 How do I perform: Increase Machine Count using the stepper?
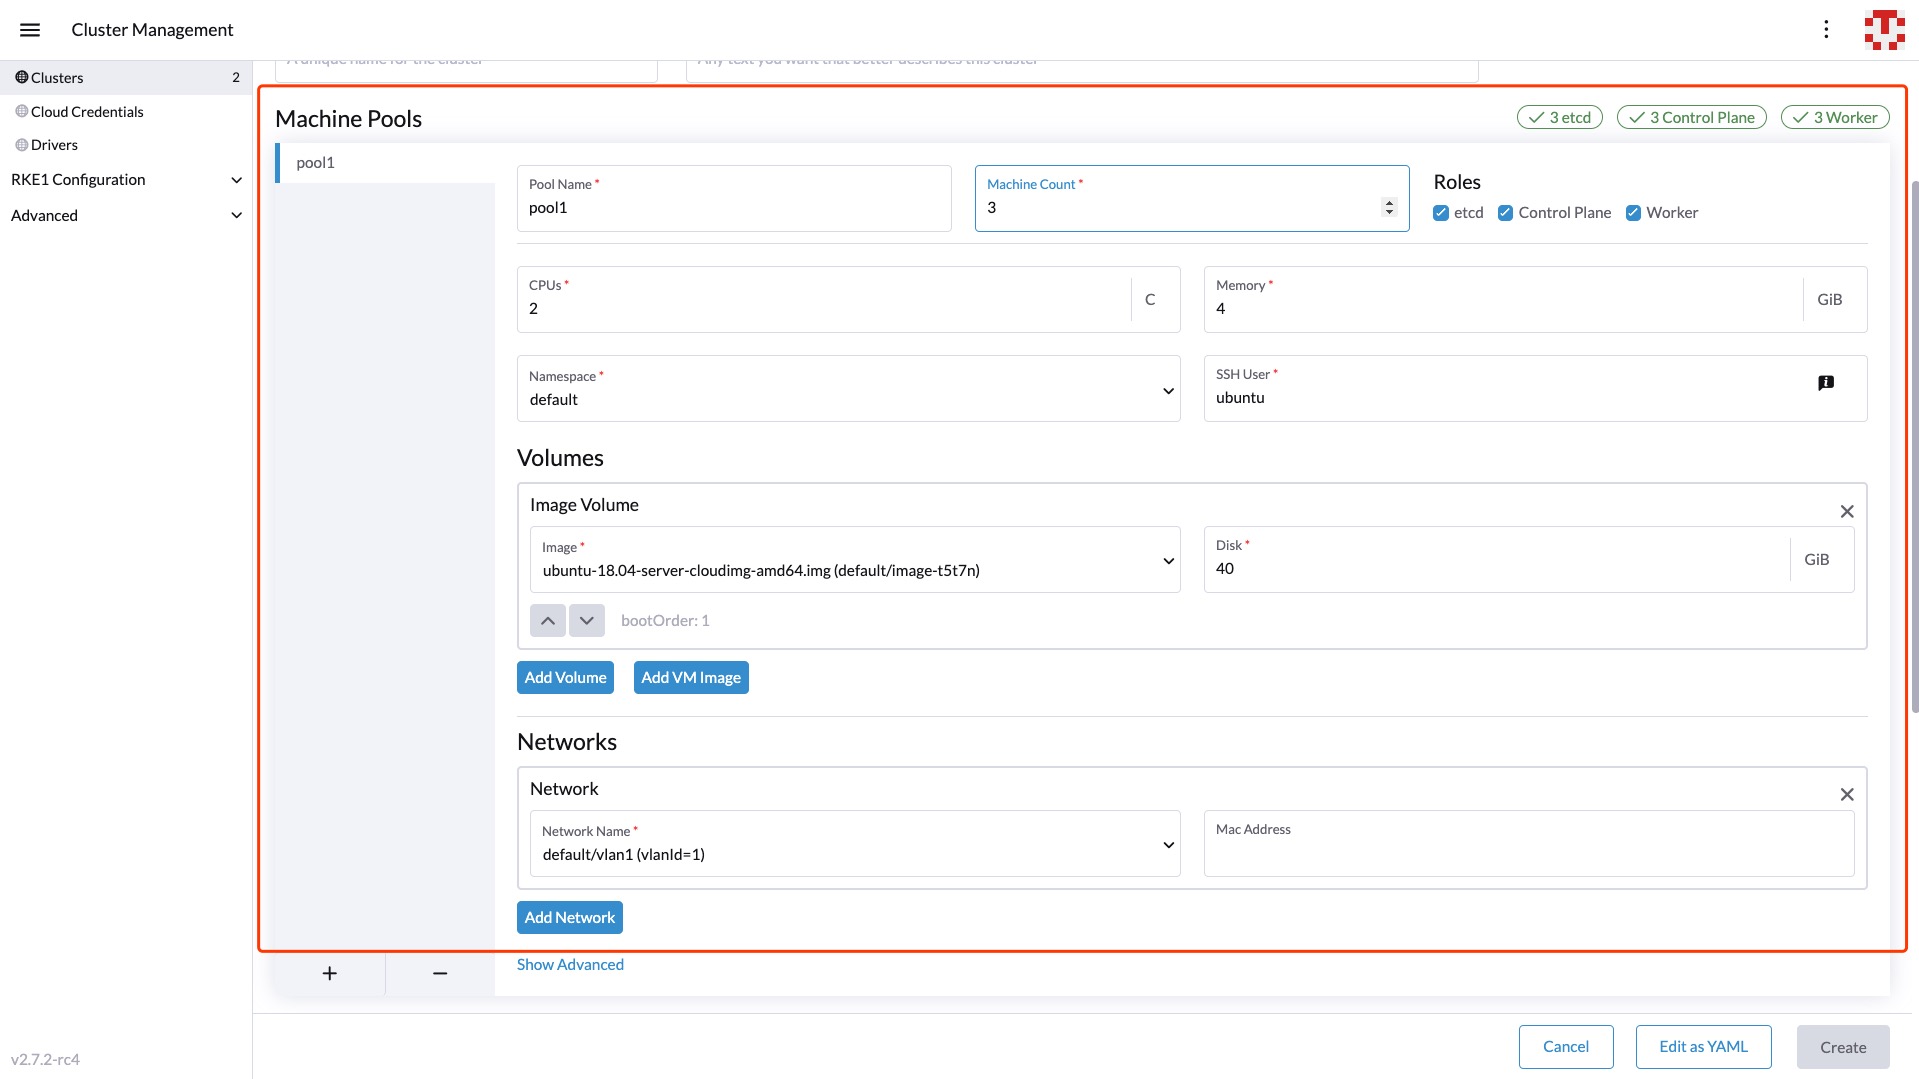1388,201
